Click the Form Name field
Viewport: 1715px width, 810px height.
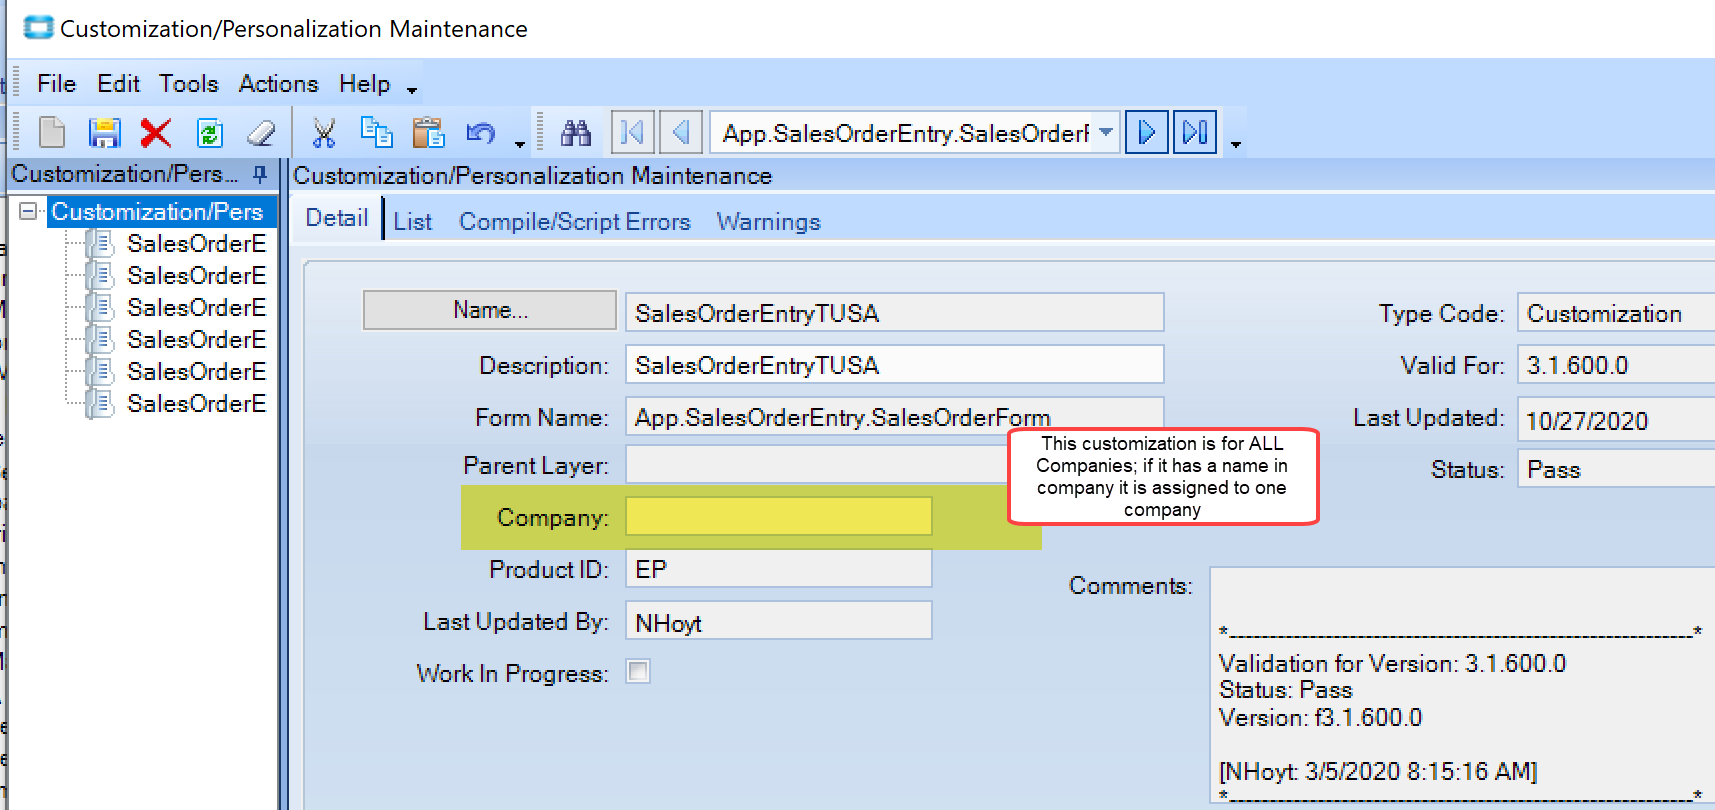(x=895, y=416)
